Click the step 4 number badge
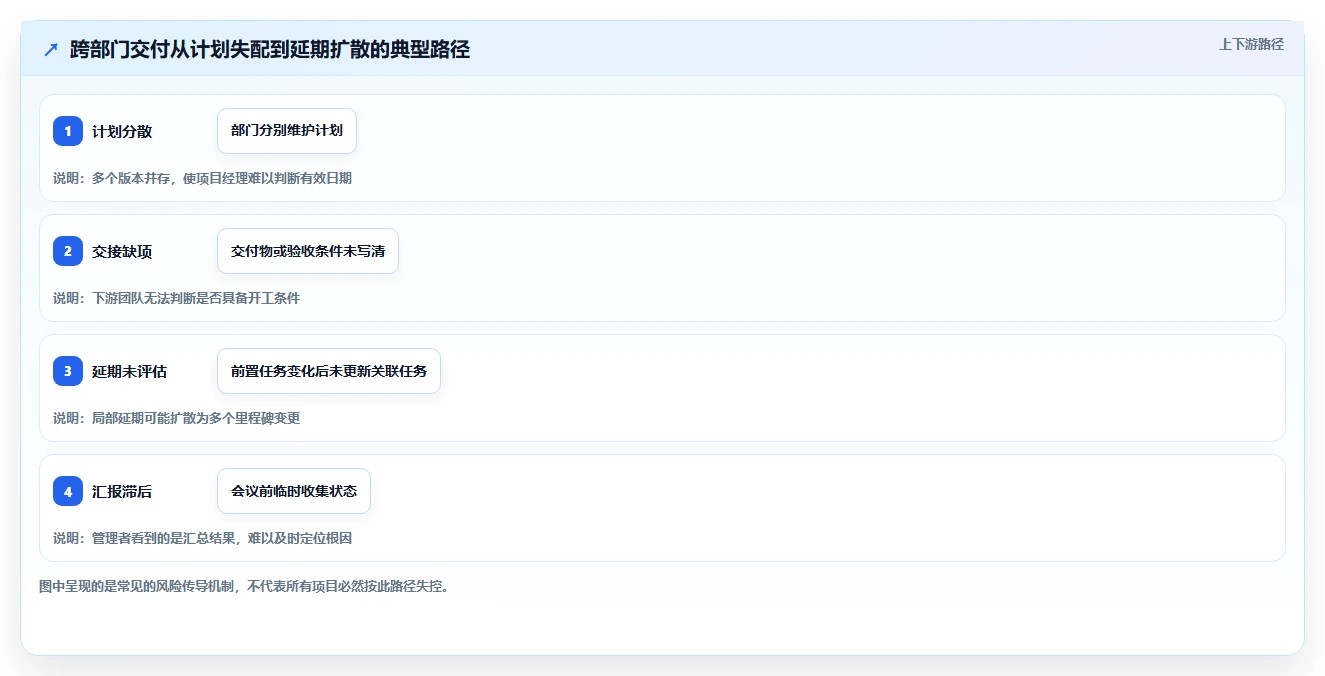Image resolution: width=1325 pixels, height=676 pixels. pos(68,491)
